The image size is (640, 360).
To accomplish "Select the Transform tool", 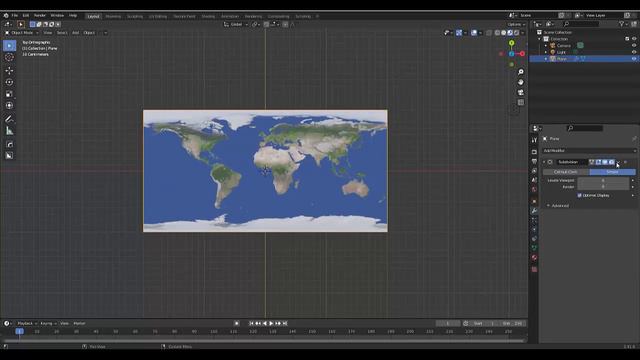I will 9,105.
